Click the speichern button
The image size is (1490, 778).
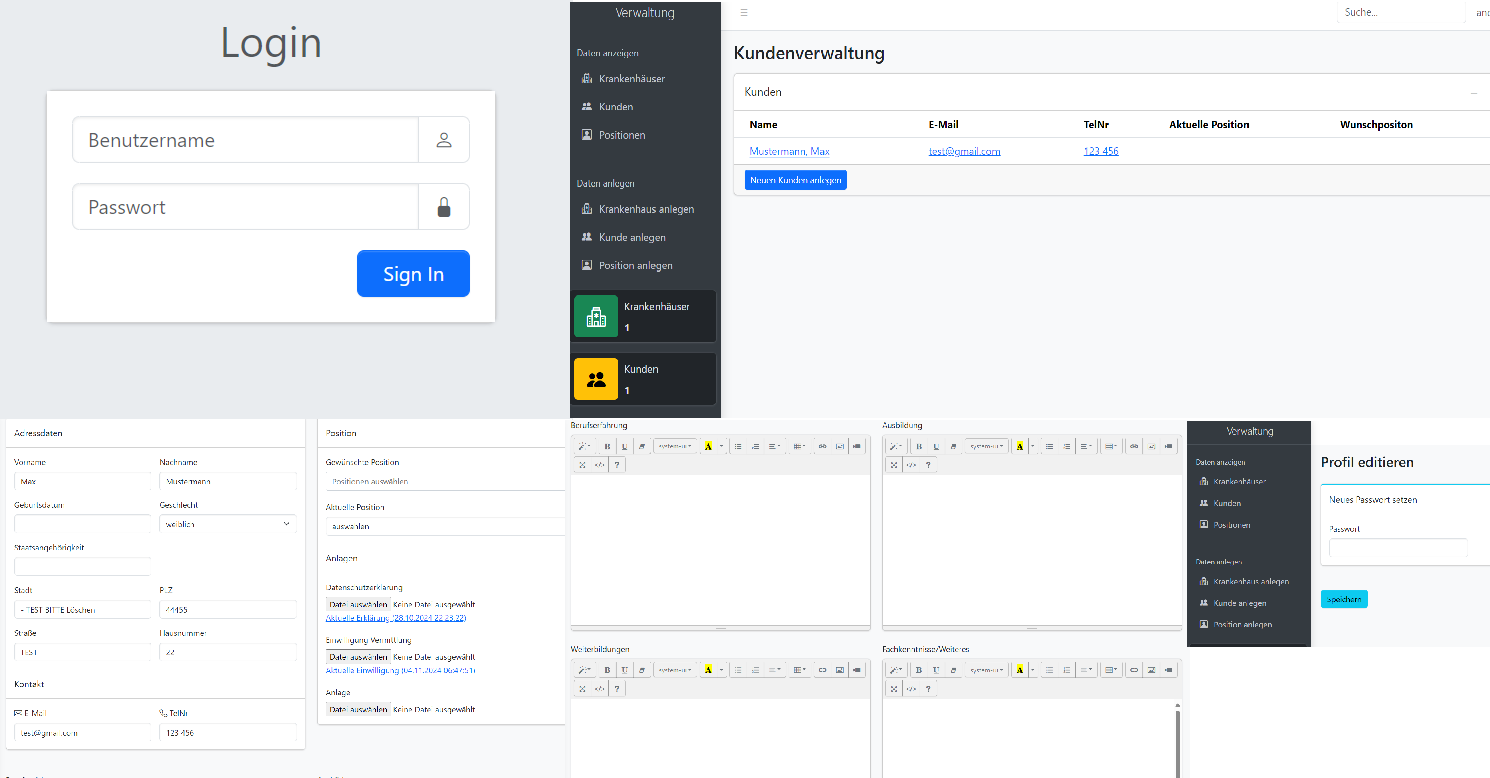(x=1344, y=599)
